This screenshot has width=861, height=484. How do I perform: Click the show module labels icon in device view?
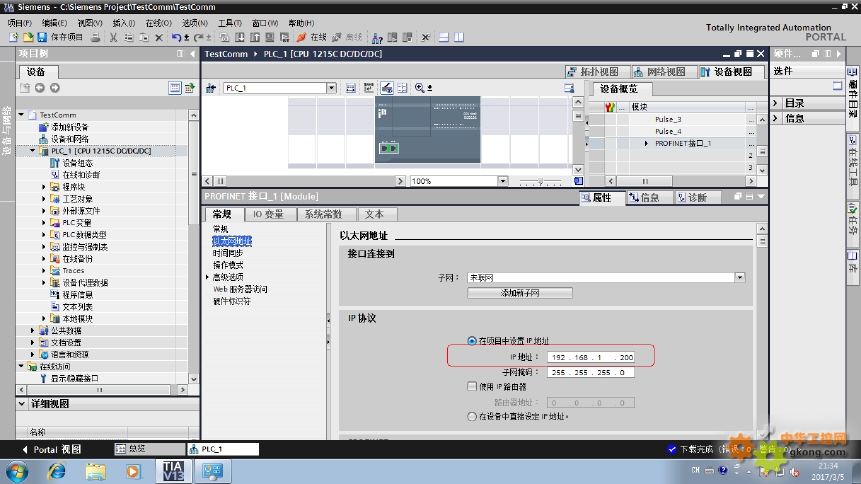pos(368,88)
